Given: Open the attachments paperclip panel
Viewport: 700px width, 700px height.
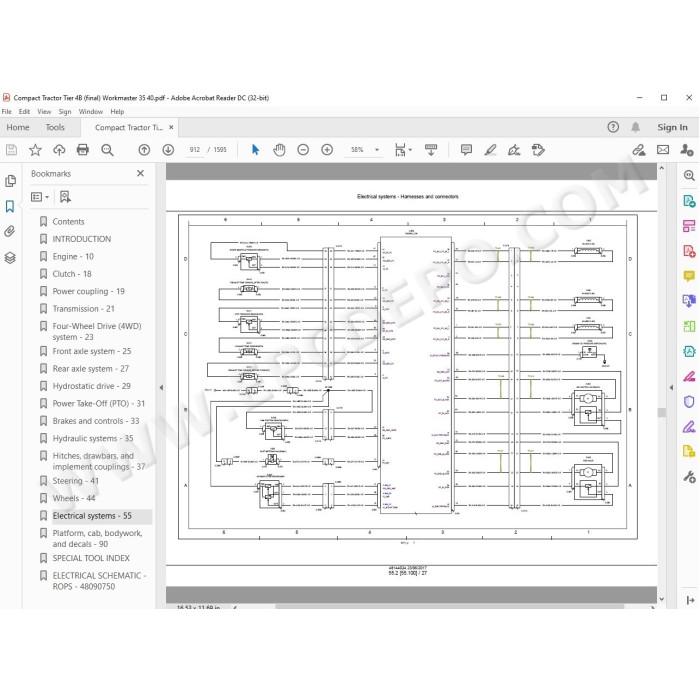Looking at the screenshot, I should [x=10, y=231].
